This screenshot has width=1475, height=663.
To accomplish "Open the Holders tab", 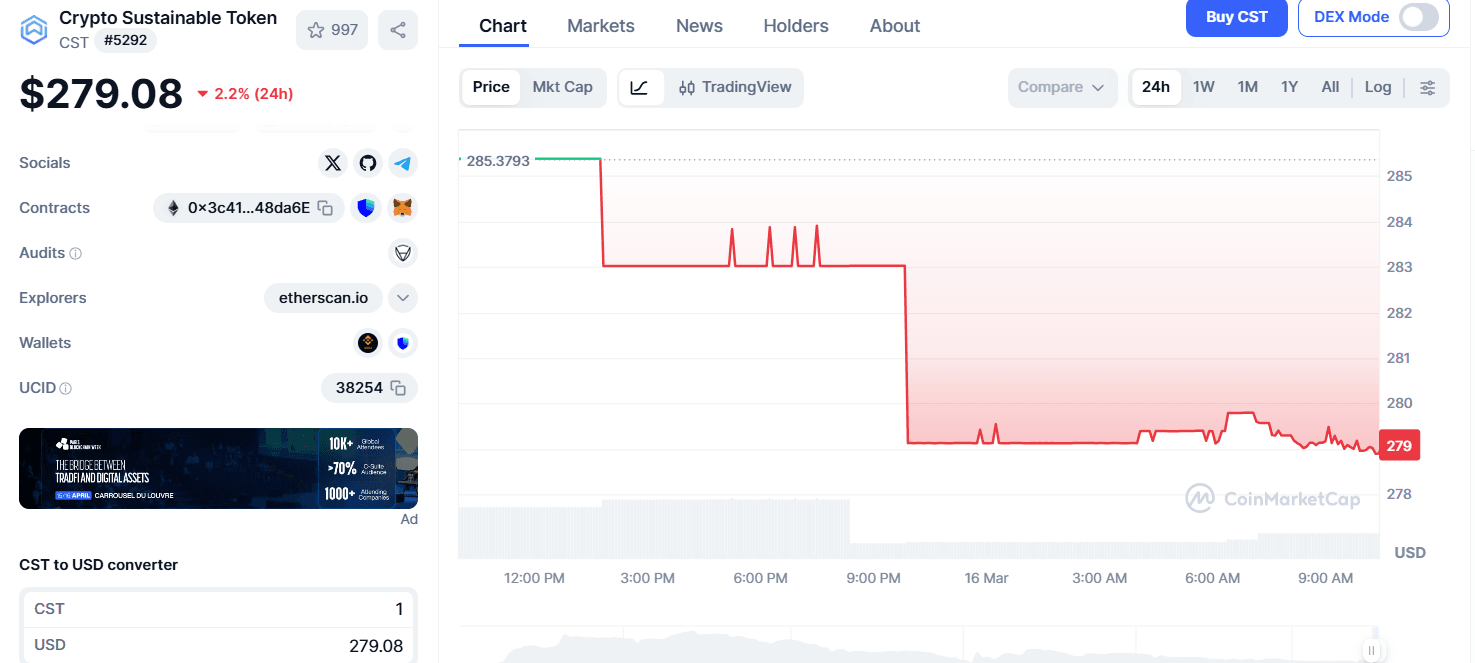I will pos(796,25).
